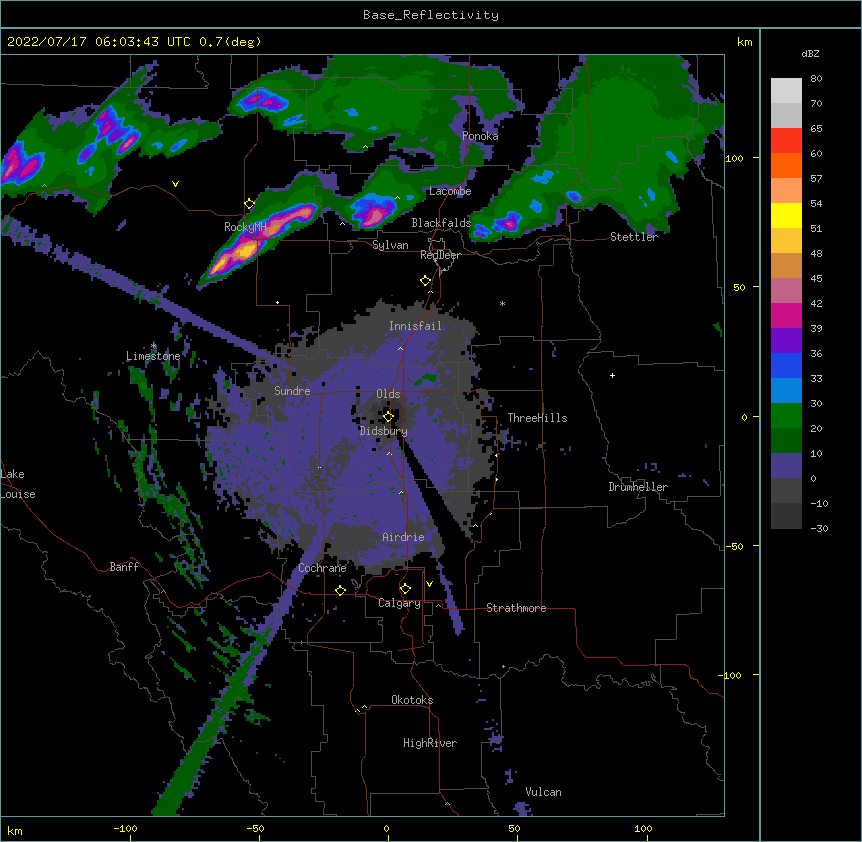The image size is (862, 842).
Task: Click the Calgary city label
Action: tap(399, 603)
